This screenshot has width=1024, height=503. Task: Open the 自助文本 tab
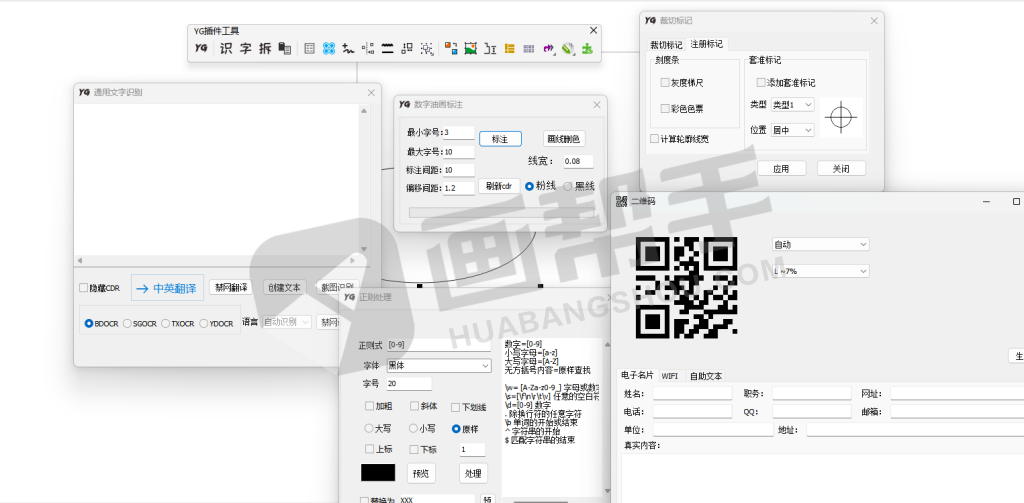pos(706,376)
